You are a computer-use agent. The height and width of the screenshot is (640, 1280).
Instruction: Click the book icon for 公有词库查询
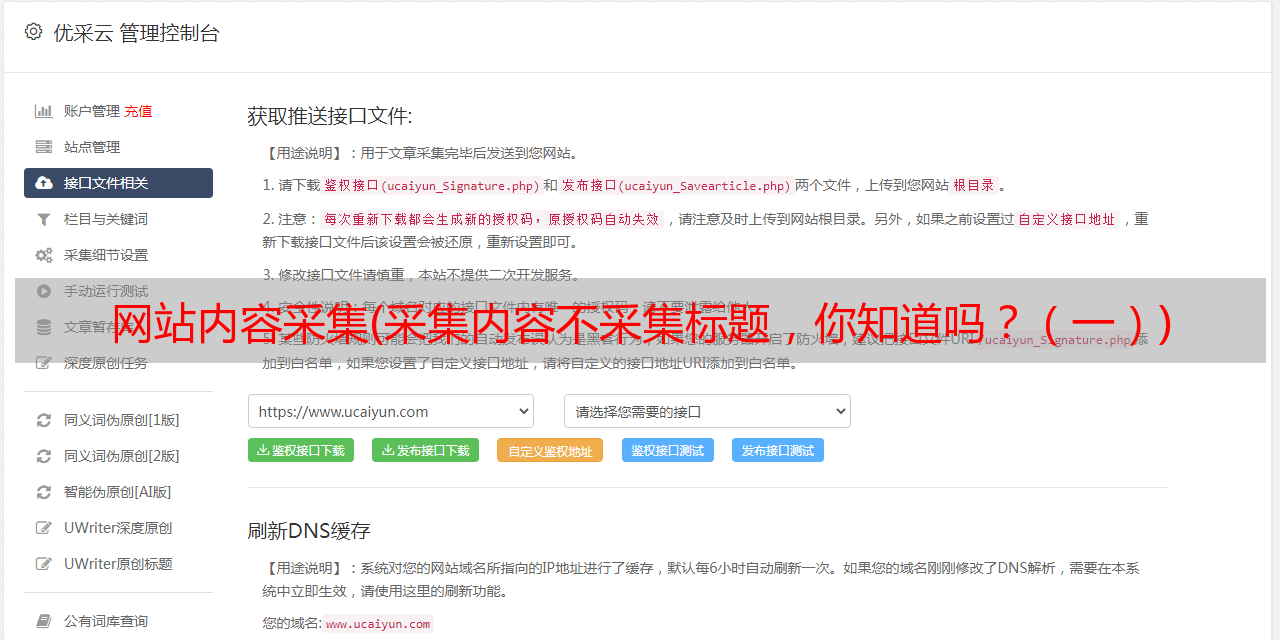click(x=44, y=621)
